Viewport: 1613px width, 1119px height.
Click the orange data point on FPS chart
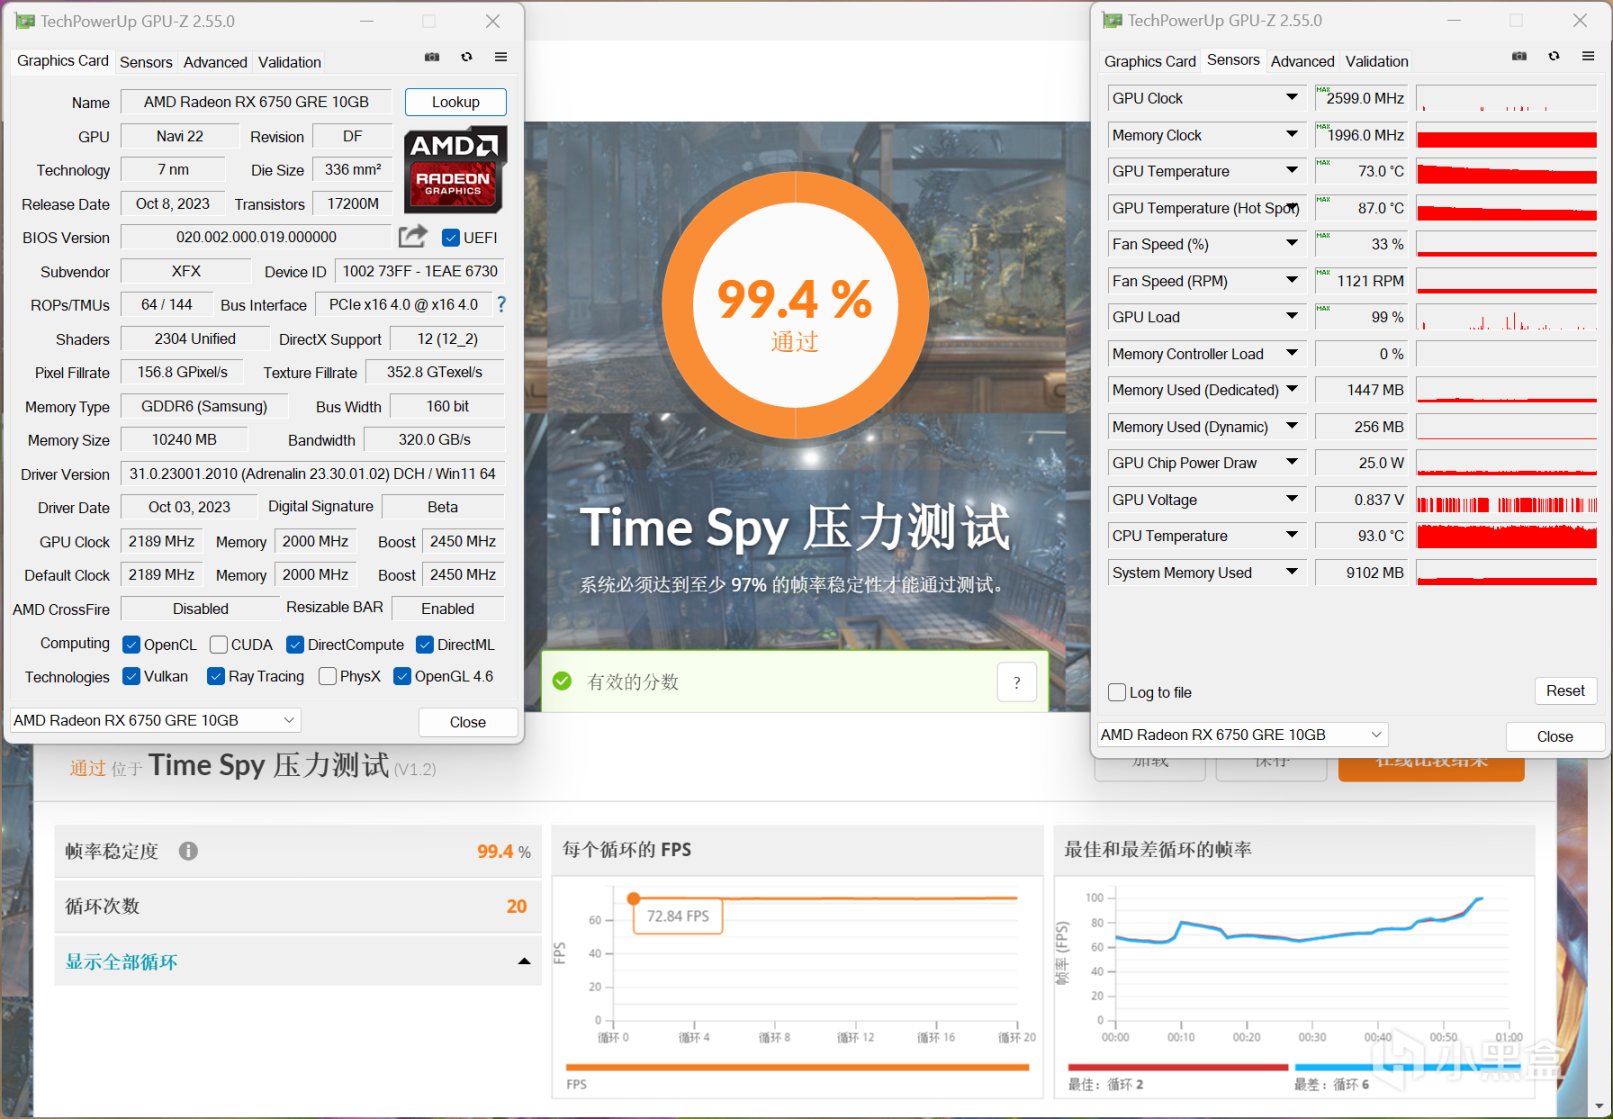[633, 899]
